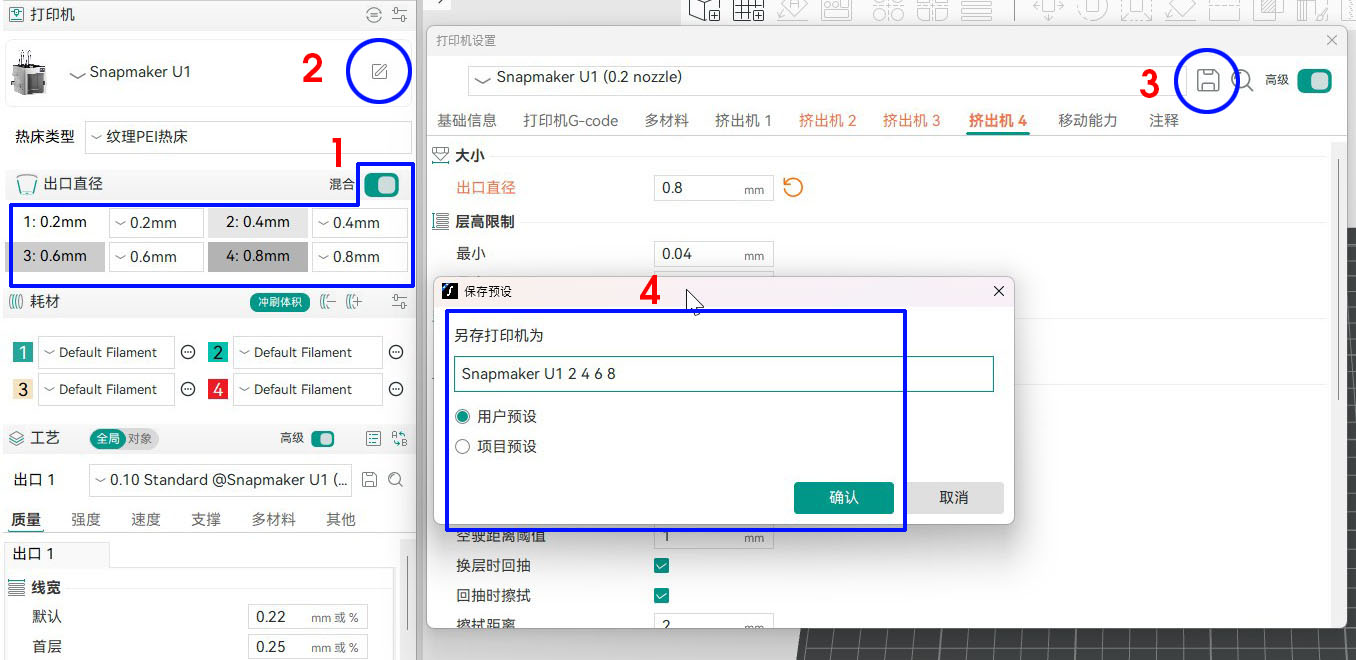Open filament section sliders settings icon
The width and height of the screenshot is (1356, 660).
400,301
